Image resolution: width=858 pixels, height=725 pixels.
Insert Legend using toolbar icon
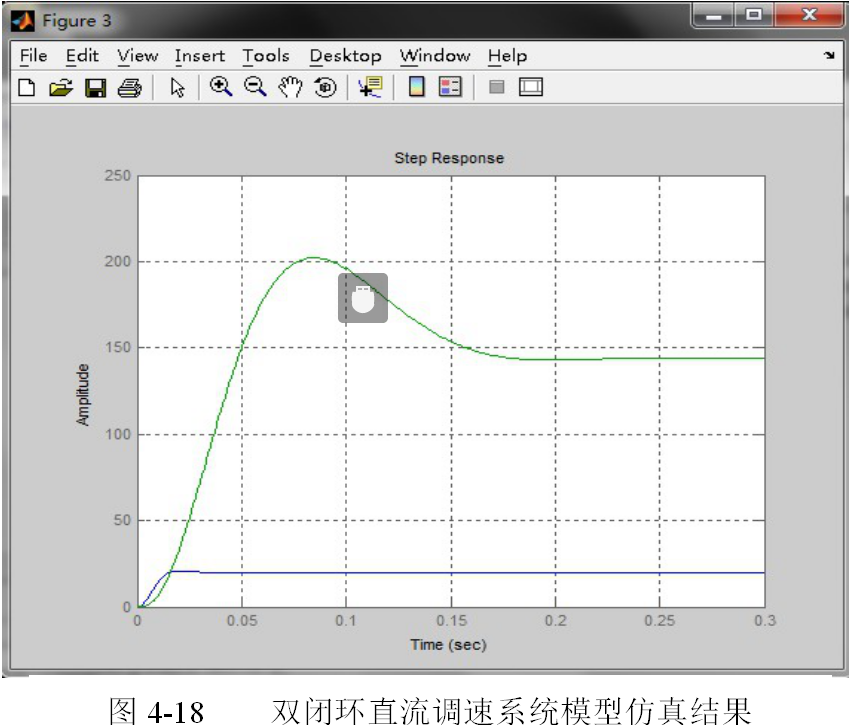450,87
